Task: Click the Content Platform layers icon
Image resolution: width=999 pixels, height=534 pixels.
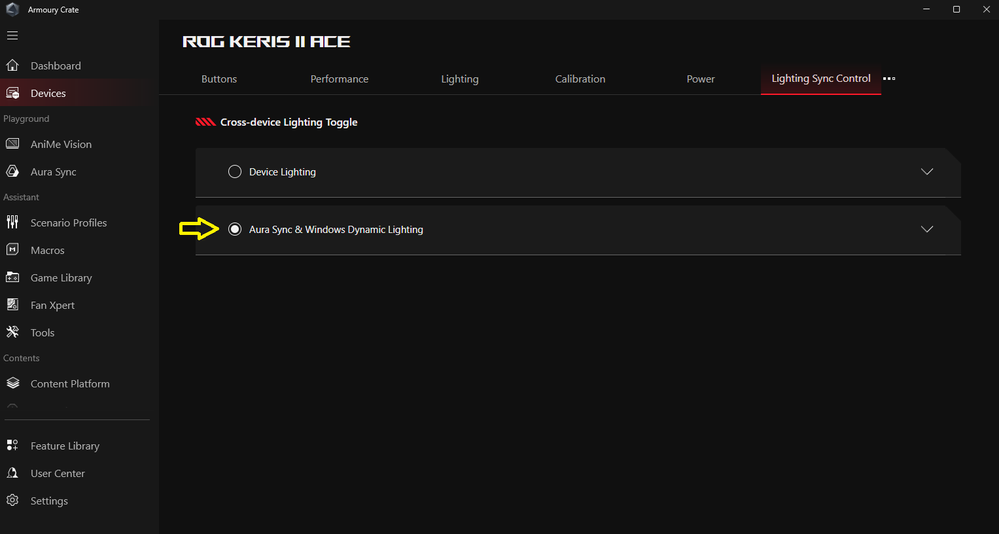Action: pos(12,383)
